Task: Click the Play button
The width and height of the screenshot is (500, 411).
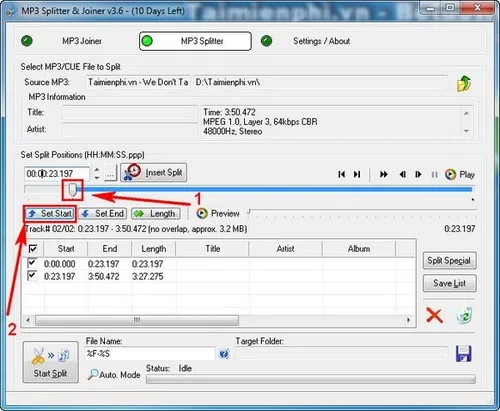Action: [x=460, y=174]
